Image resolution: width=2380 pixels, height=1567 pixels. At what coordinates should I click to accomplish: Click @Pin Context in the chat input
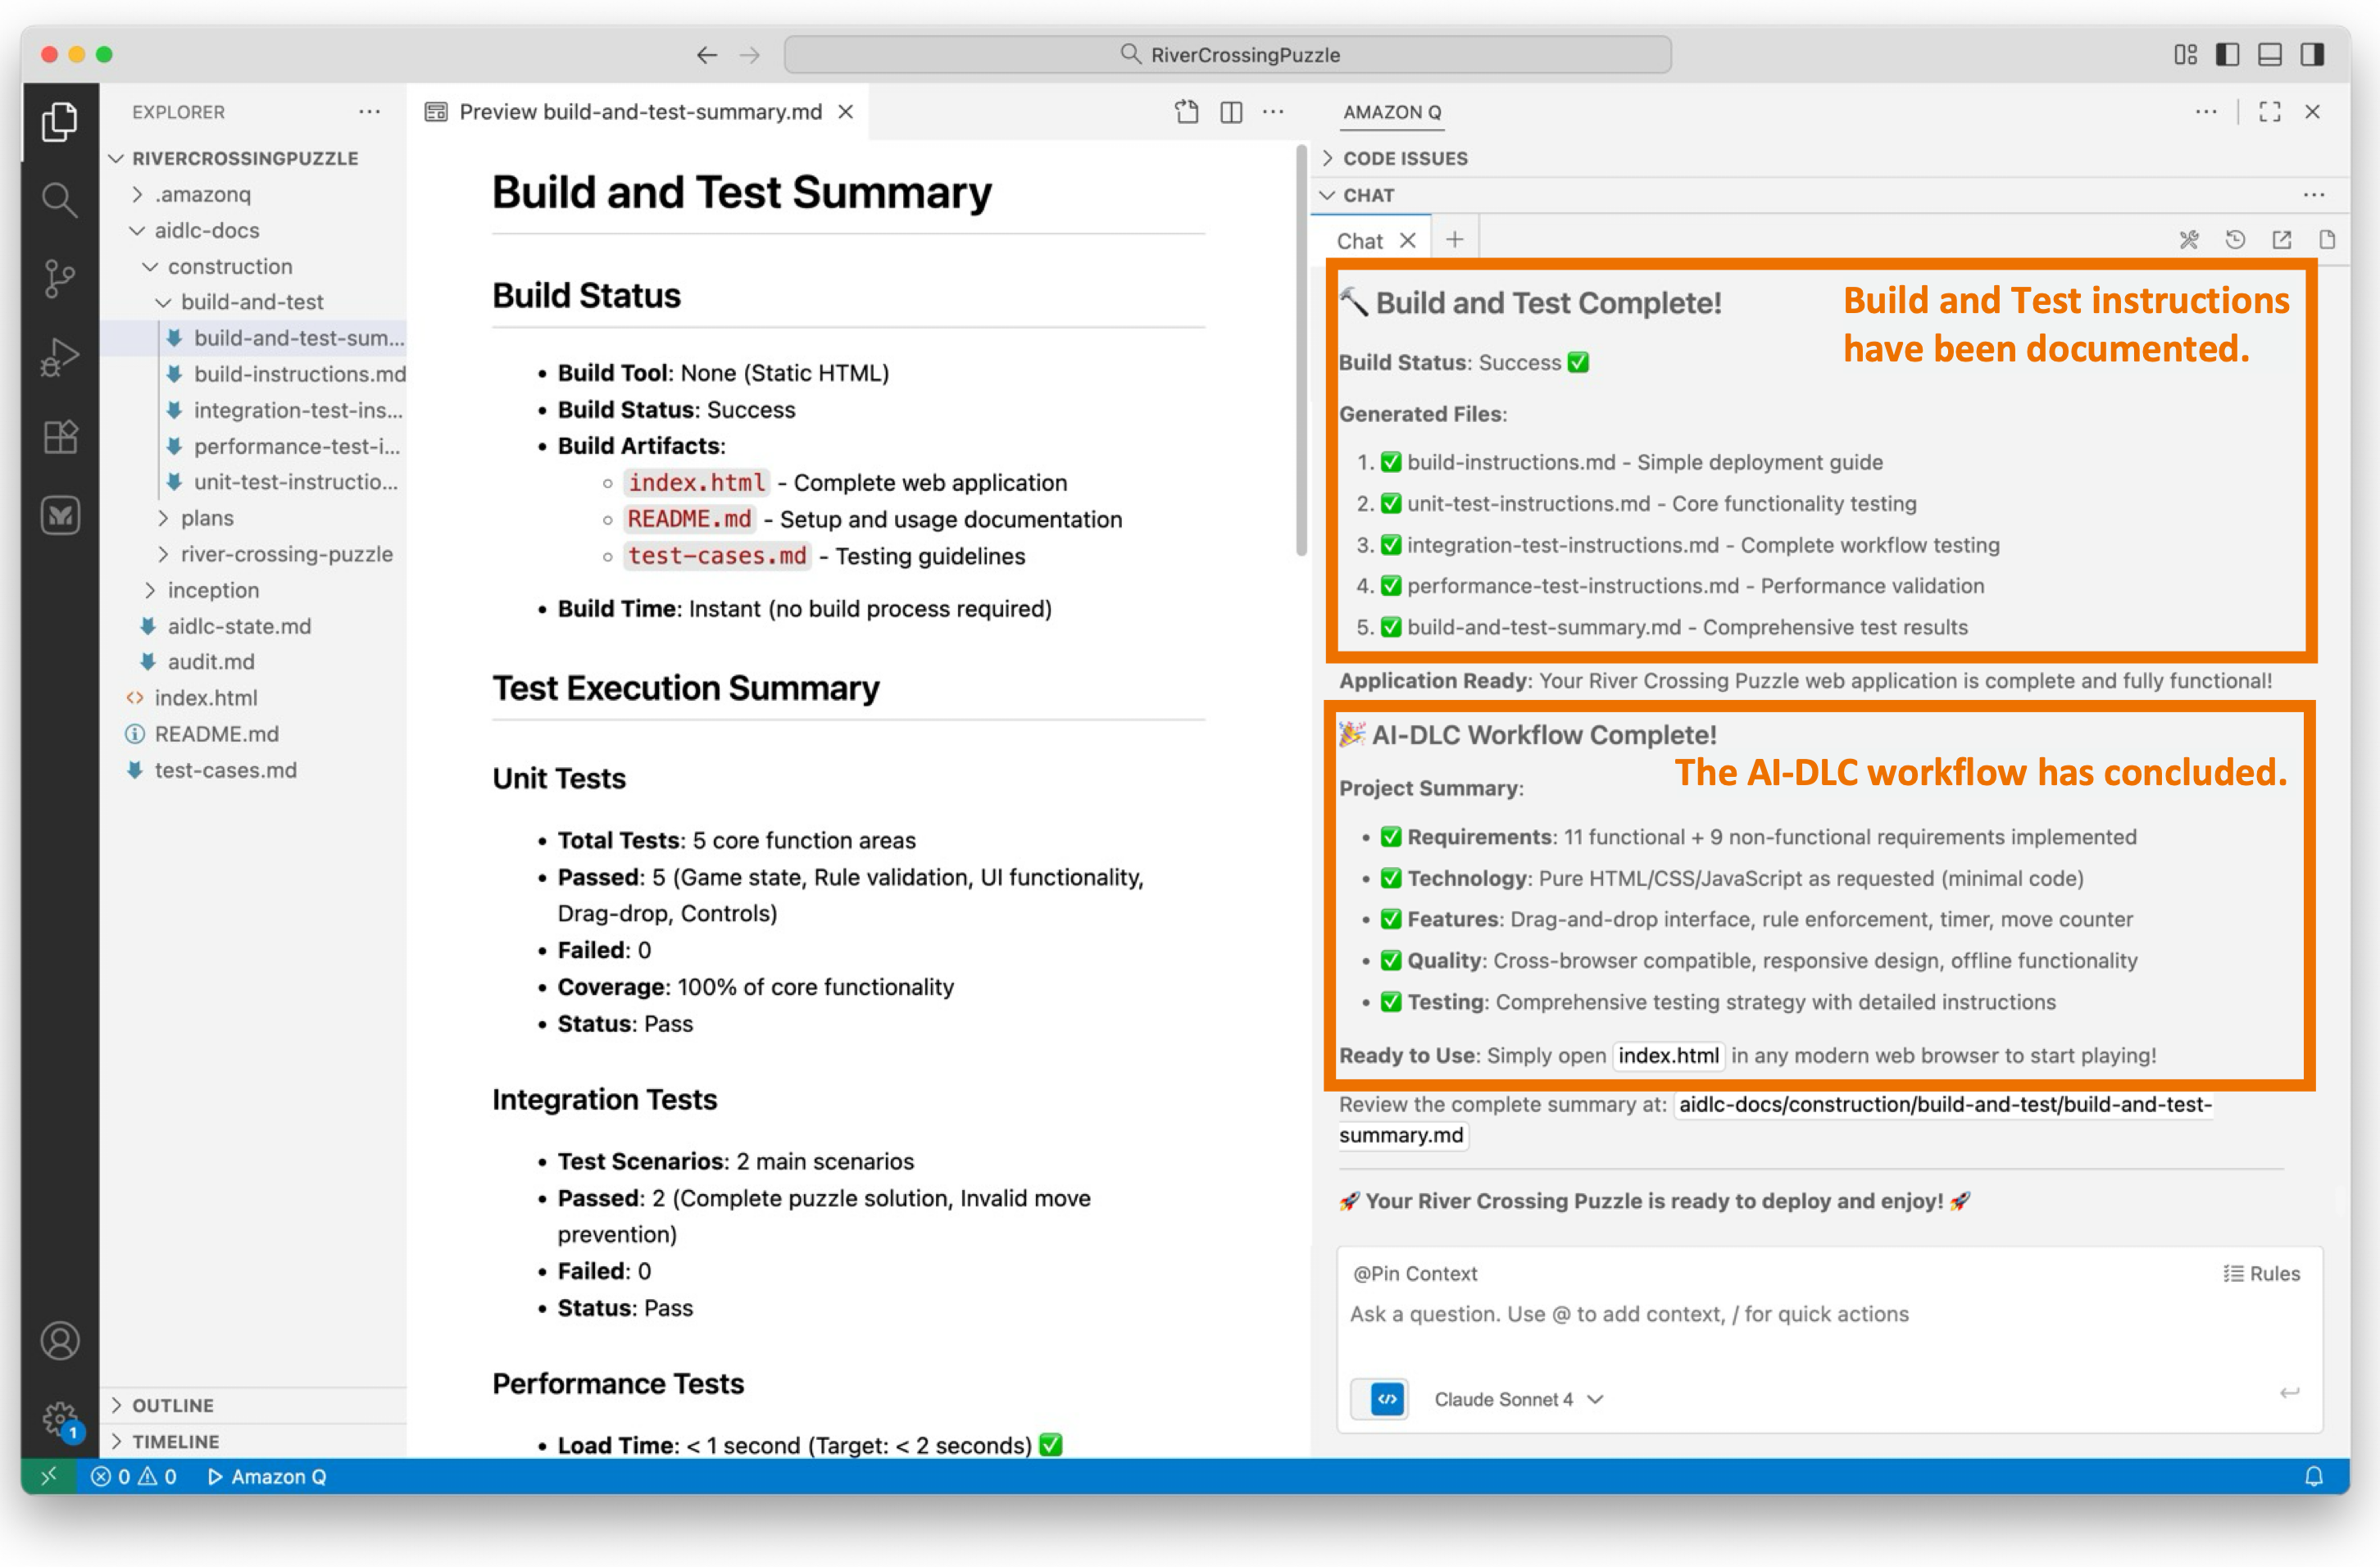pyautogui.click(x=1414, y=1273)
